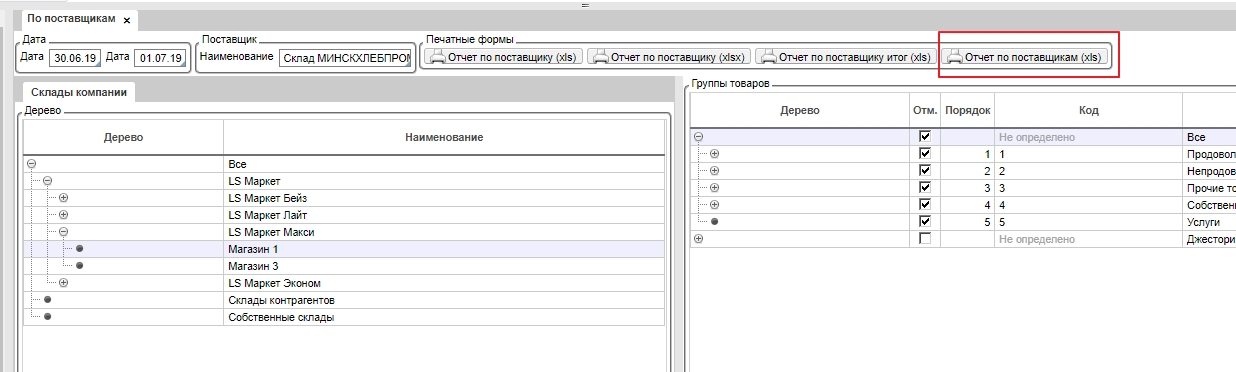Click the Отчет по поставщику итог (xls) button
1236x372 pixels.
click(847, 58)
